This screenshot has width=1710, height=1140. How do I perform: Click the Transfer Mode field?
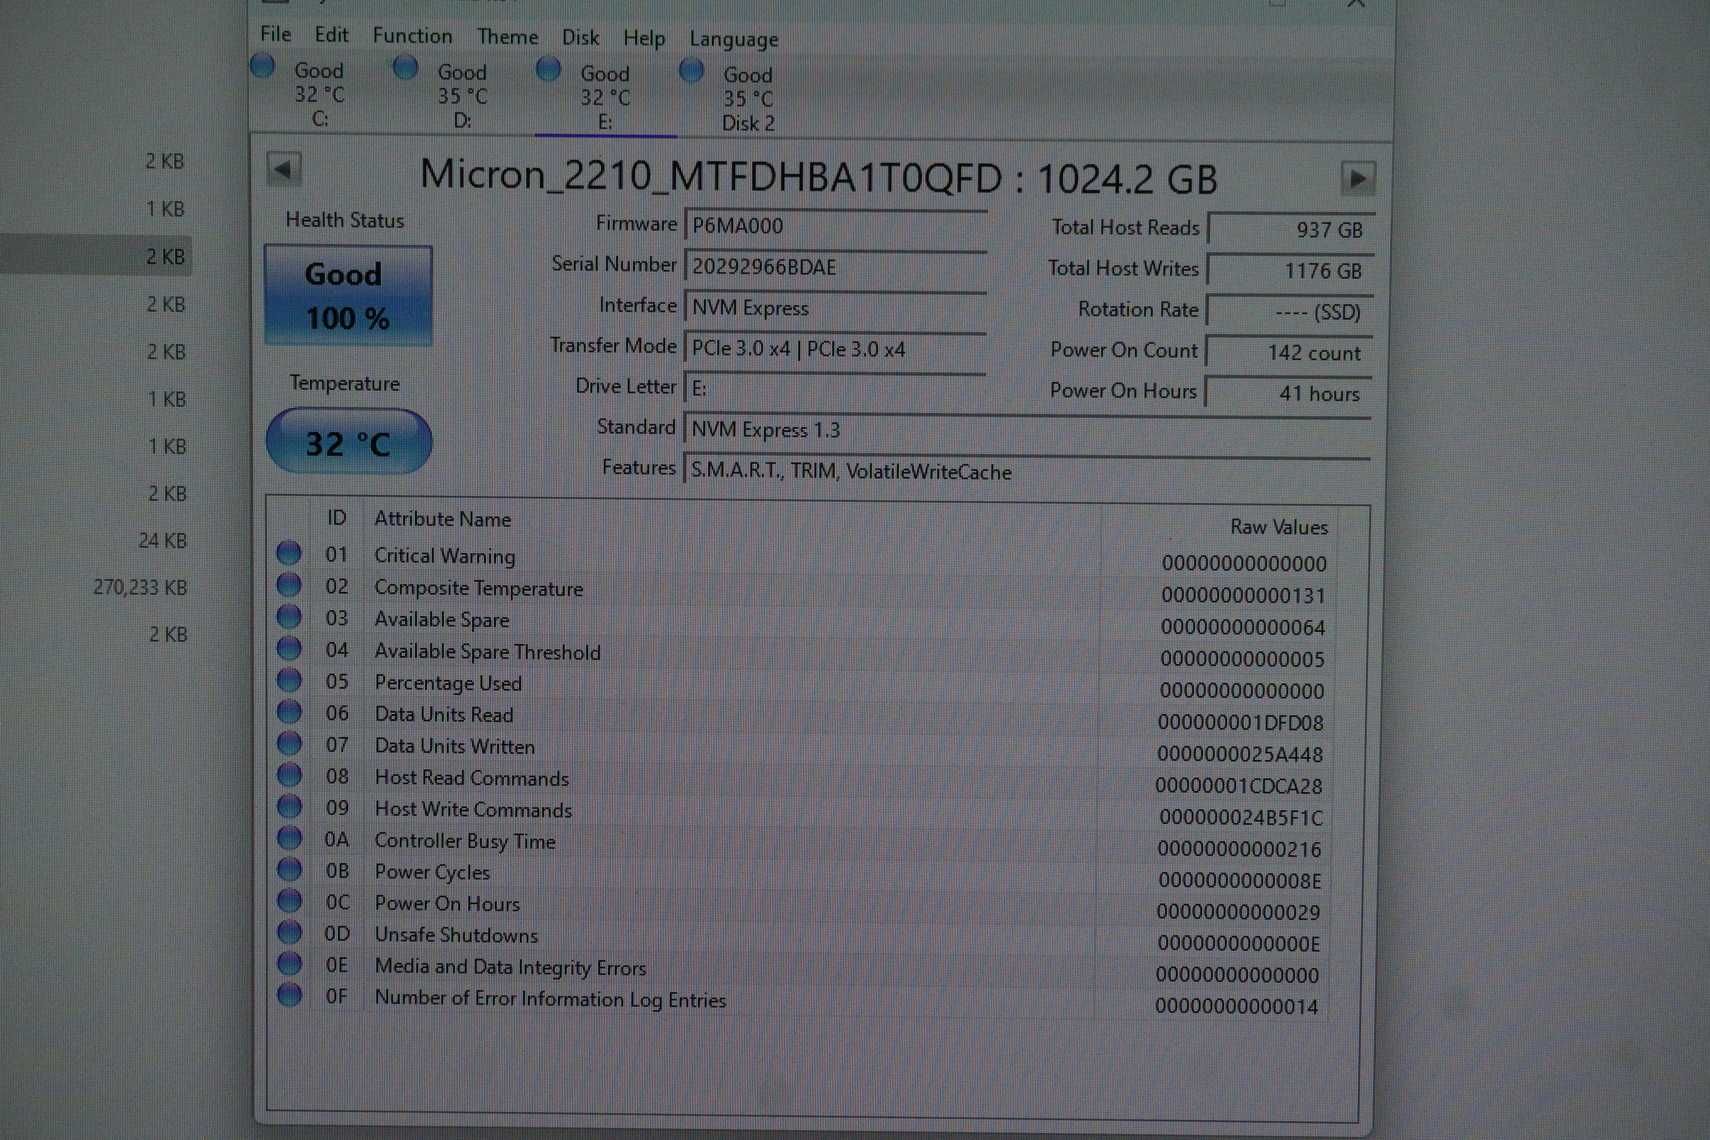tap(835, 349)
